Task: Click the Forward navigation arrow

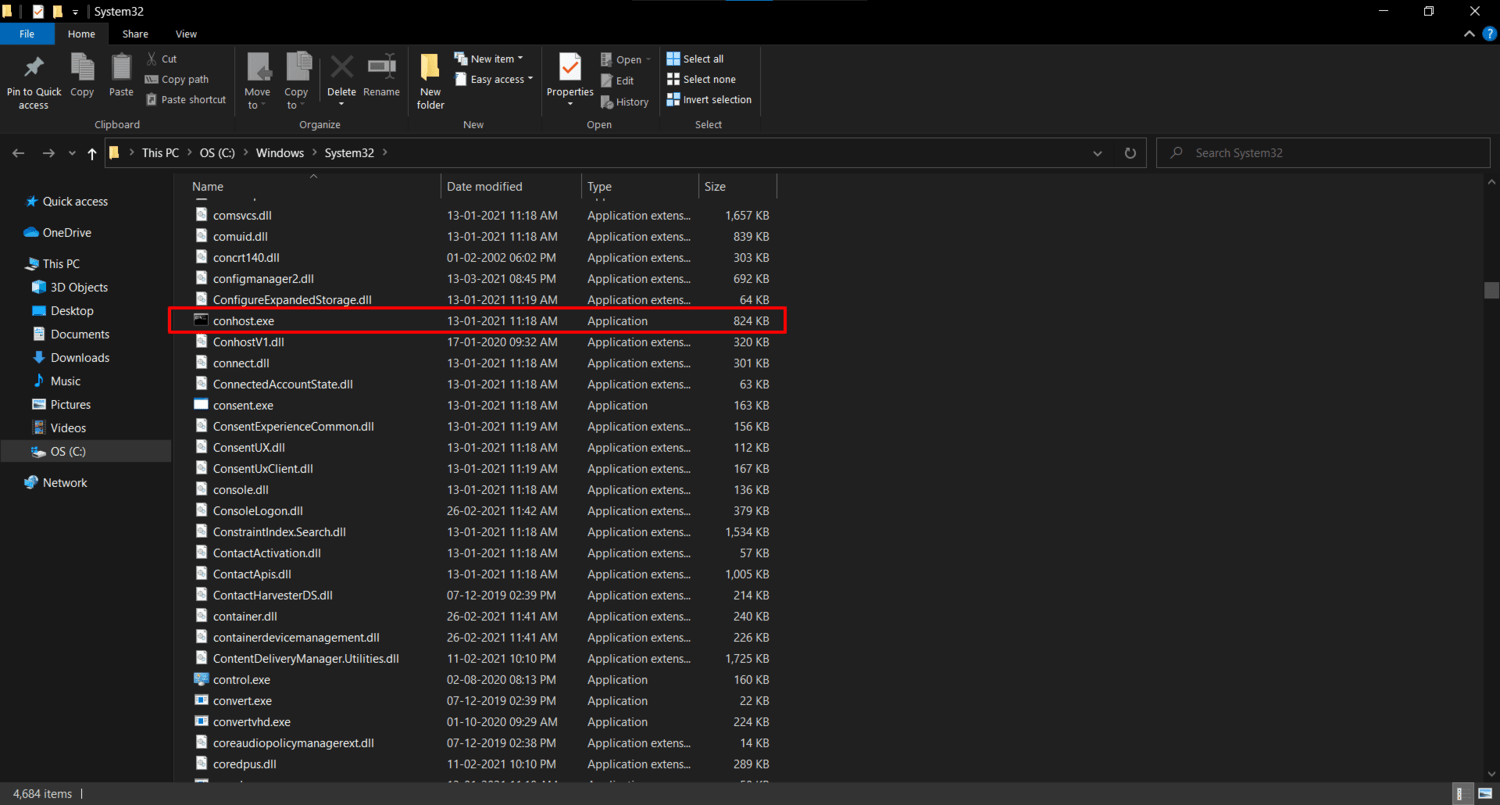Action: [48, 153]
